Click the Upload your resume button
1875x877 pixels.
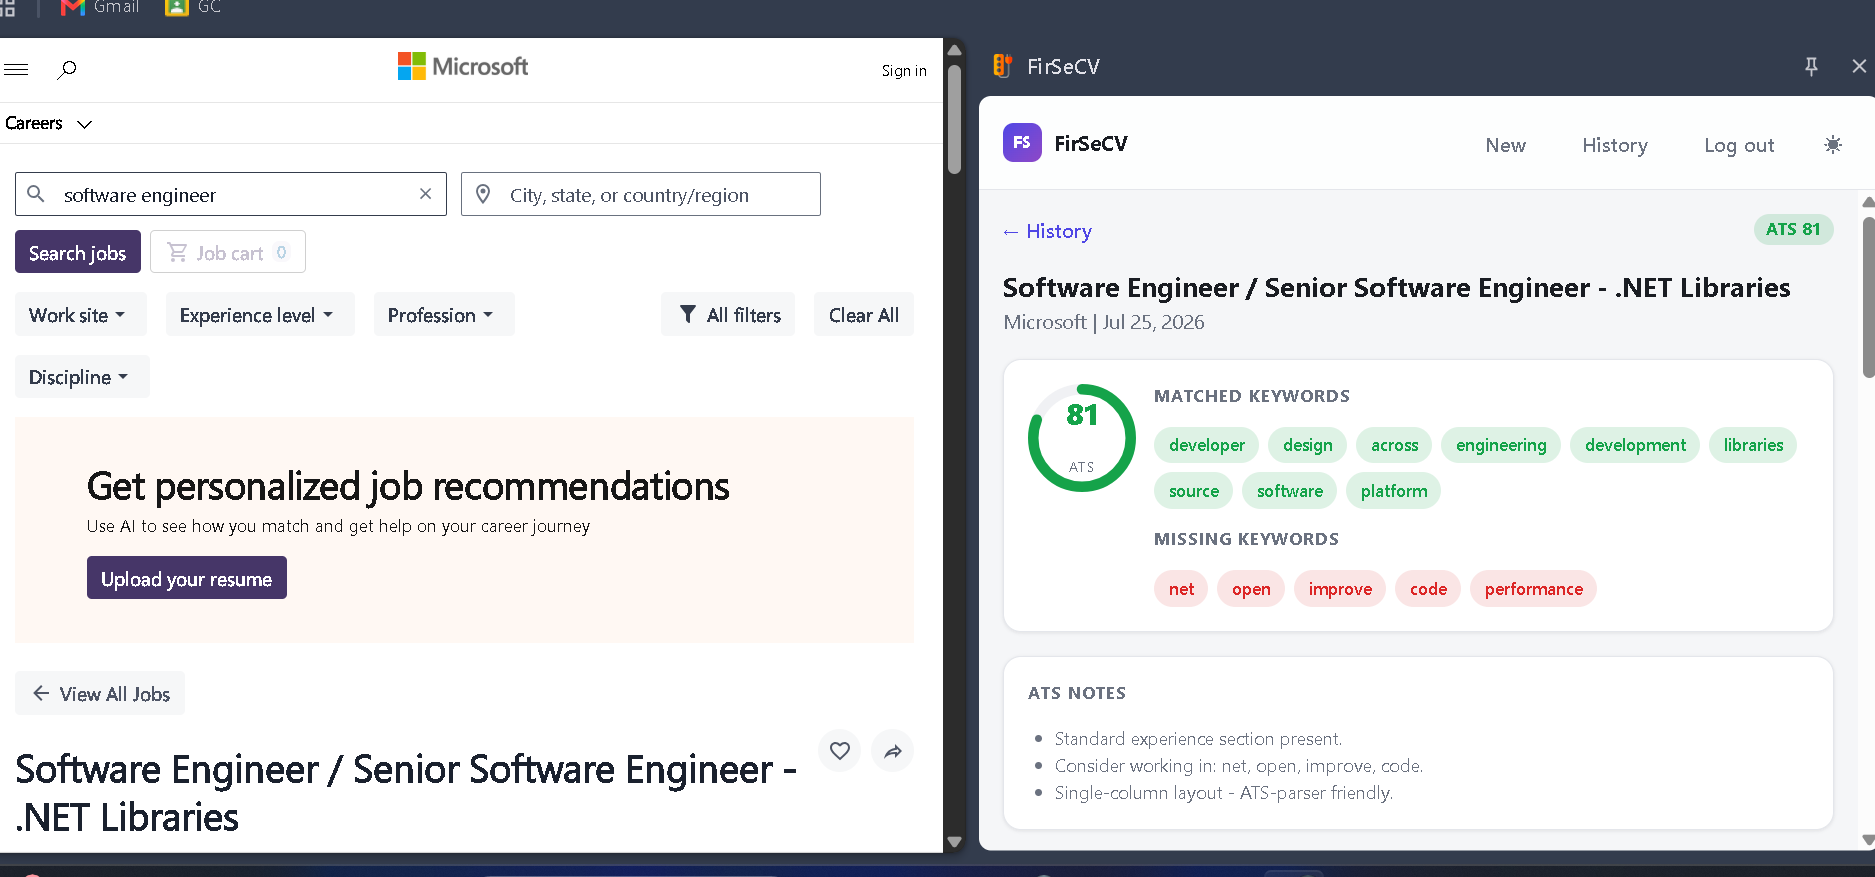pyautogui.click(x=187, y=578)
